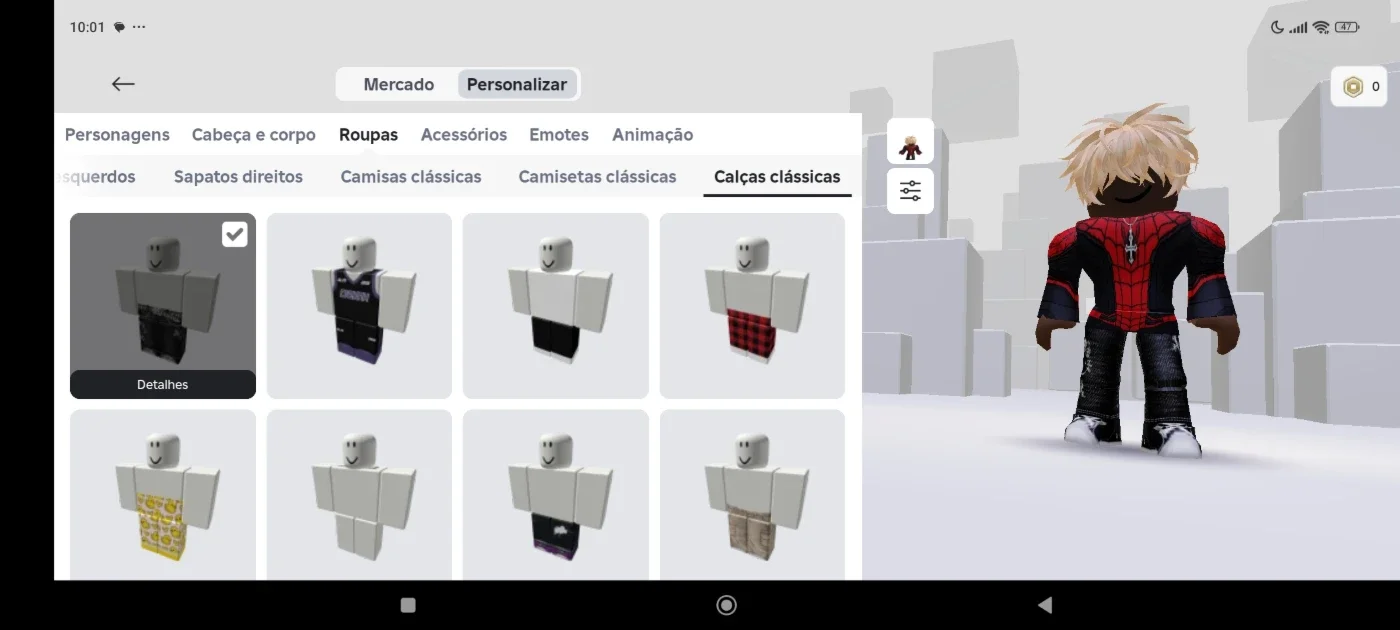Image resolution: width=1400 pixels, height=630 pixels.
Task: Open the Roupas category
Action: coord(368,134)
